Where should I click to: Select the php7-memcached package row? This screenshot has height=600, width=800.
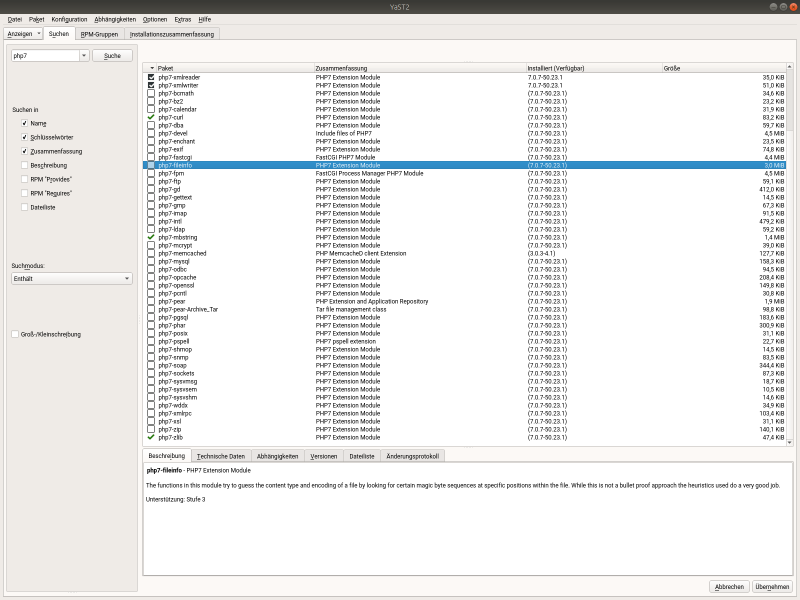tap(464, 254)
